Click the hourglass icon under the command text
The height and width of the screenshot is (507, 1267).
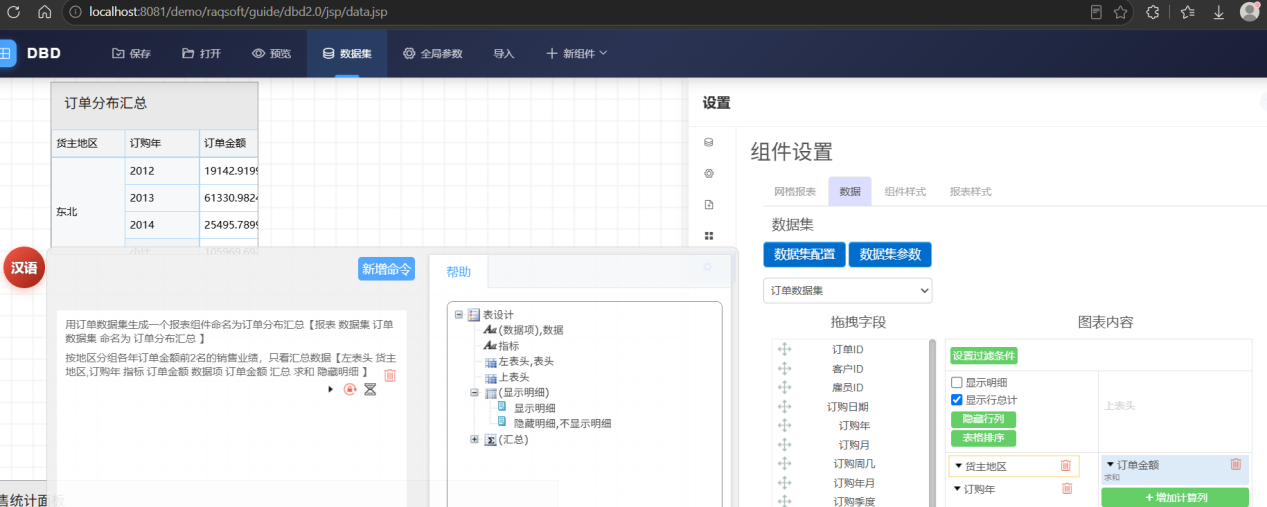(370, 389)
